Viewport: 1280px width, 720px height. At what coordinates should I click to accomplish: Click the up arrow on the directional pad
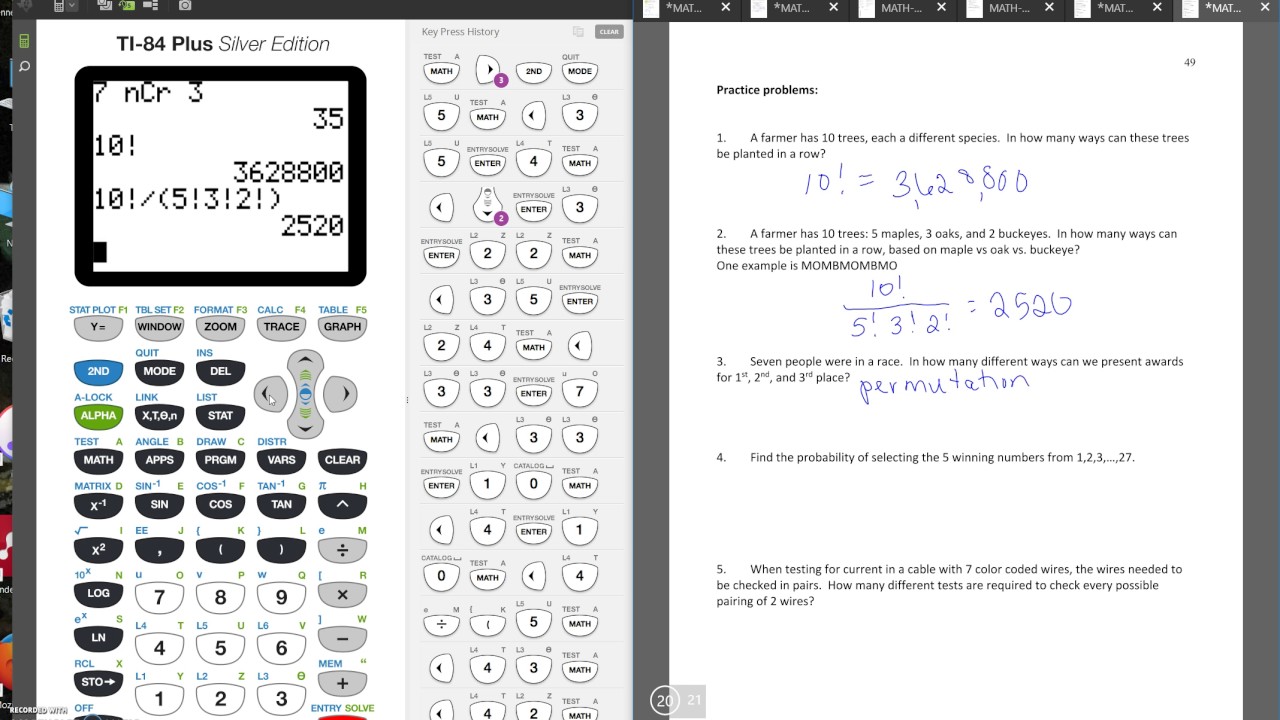pos(305,362)
